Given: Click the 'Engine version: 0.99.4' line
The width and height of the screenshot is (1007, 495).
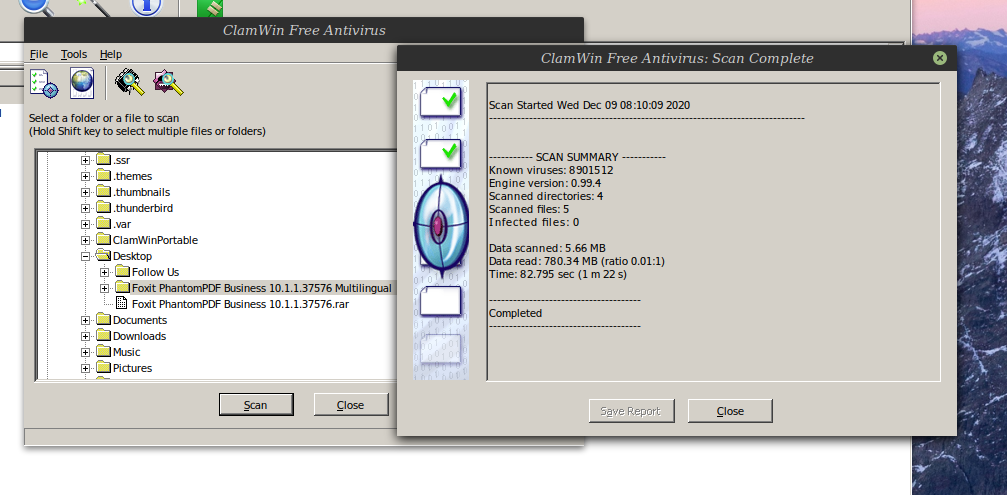Looking at the screenshot, I should tap(545, 183).
